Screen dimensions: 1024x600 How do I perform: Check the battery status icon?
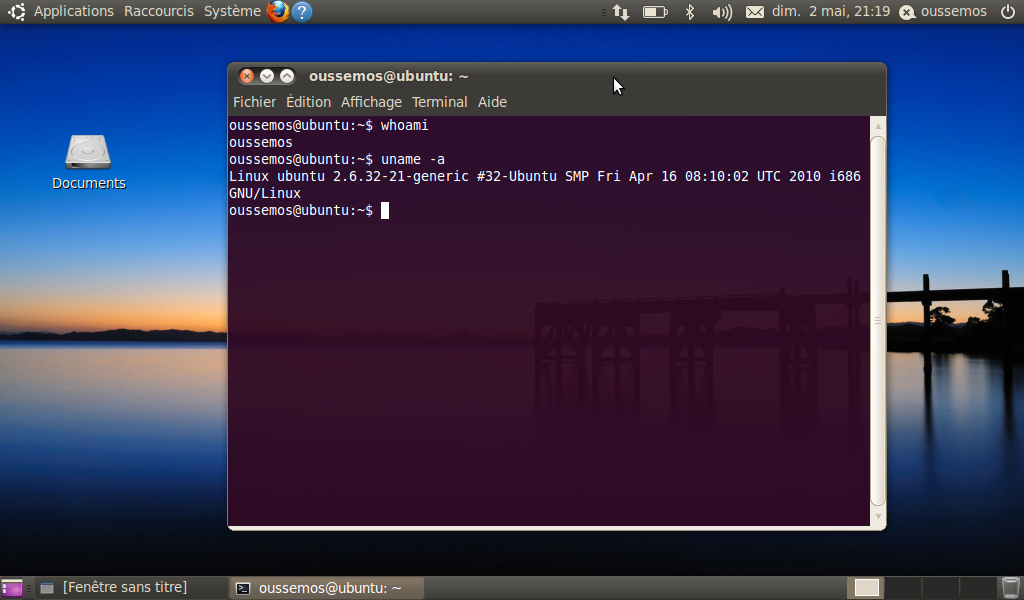point(655,12)
